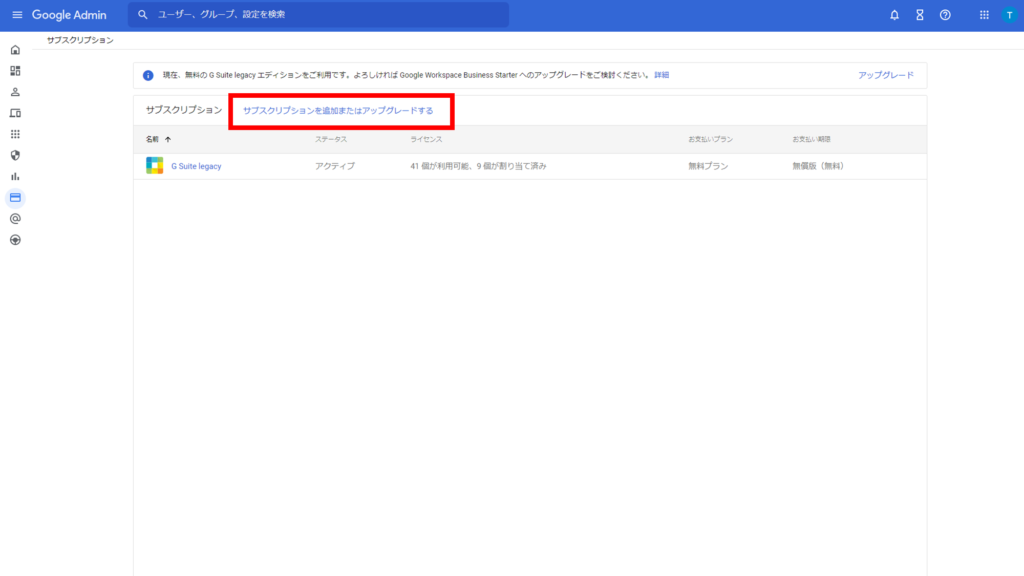Click the 無料プラン cell
This screenshot has width=1024, height=576.
pos(708,166)
